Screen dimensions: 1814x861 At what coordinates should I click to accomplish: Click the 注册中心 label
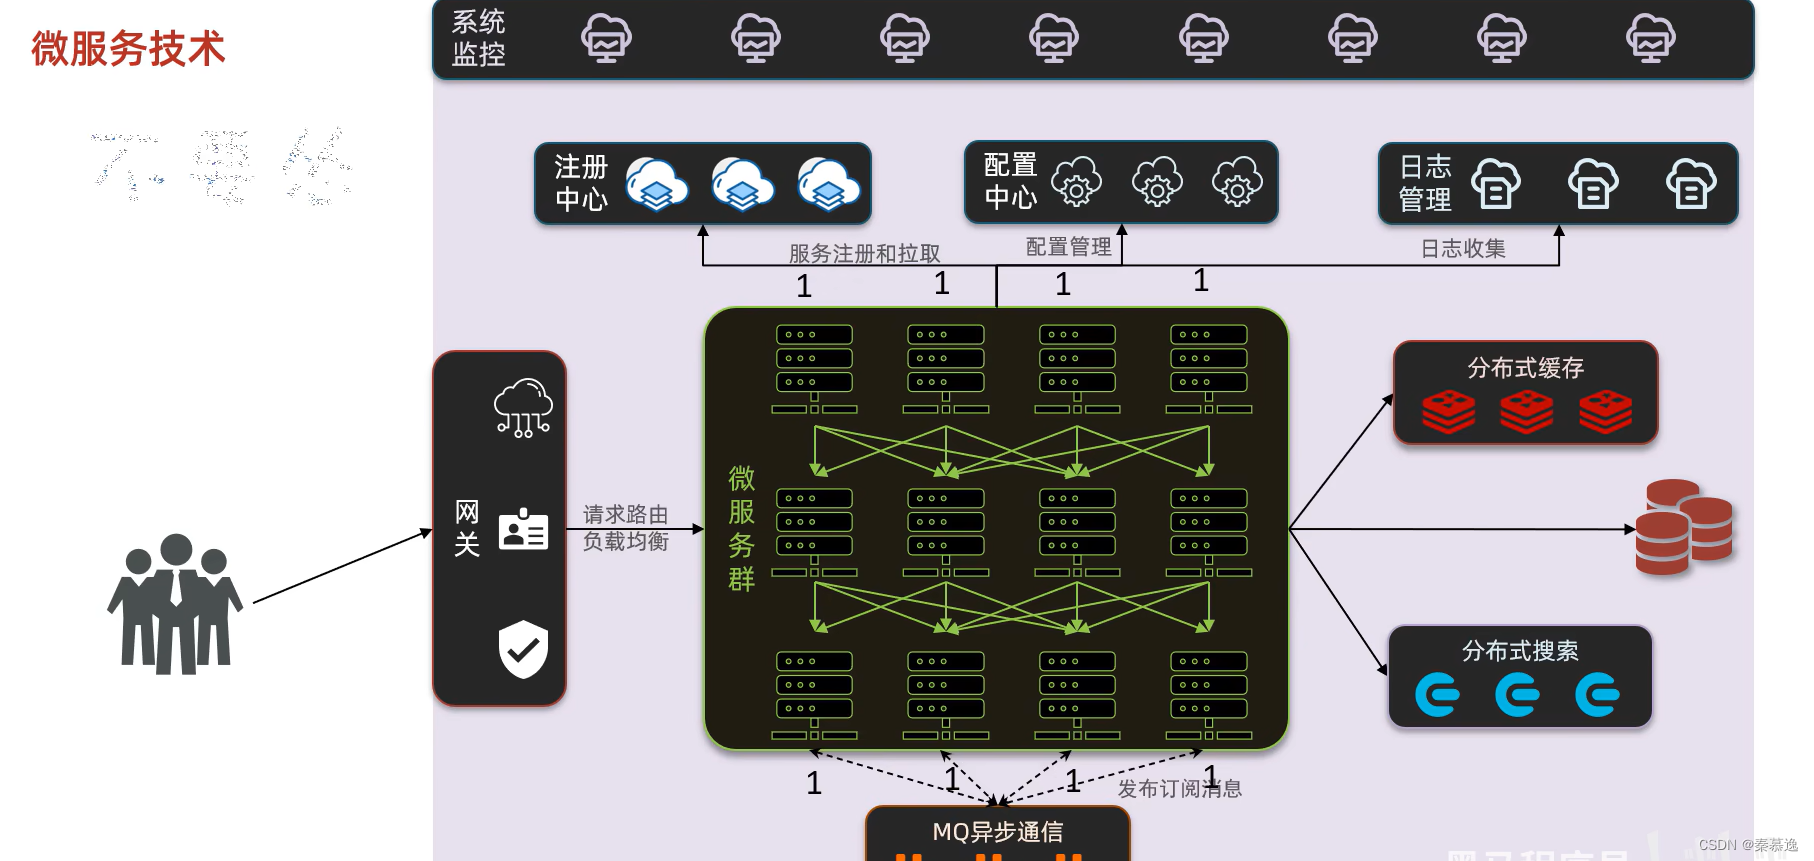click(581, 183)
